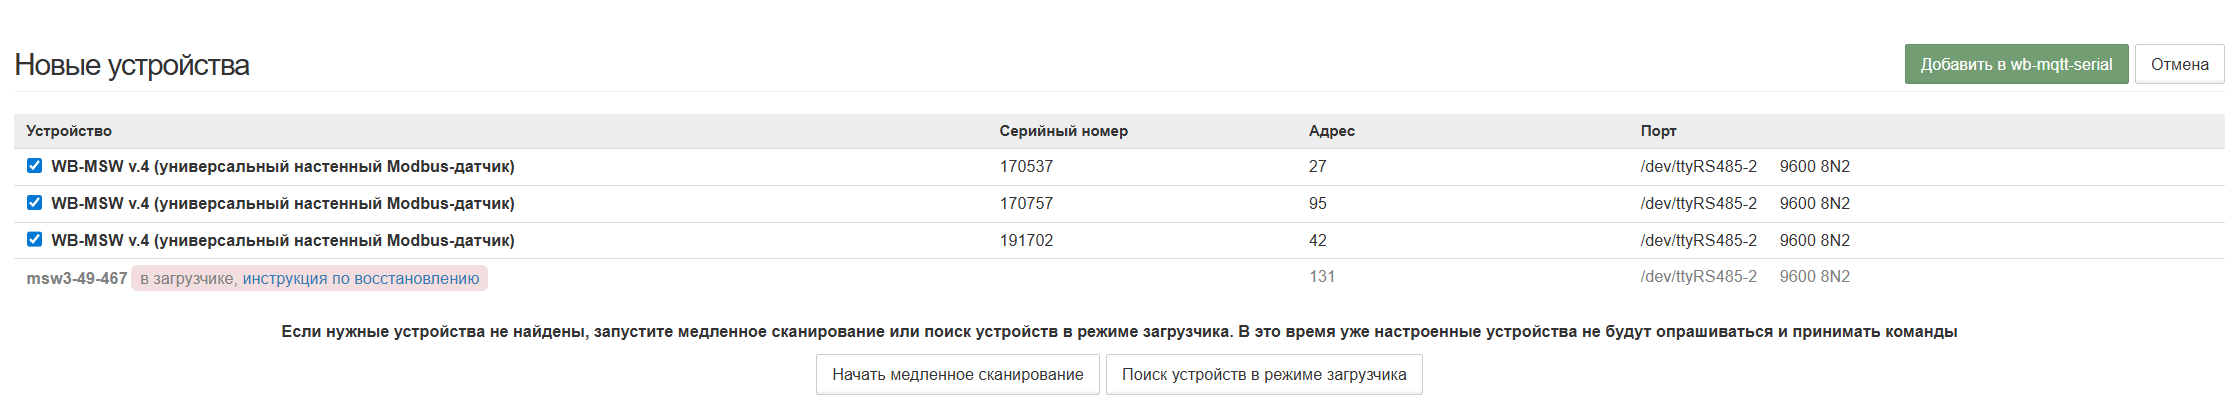Click "Поиск устройств в режиме загрузчика" button
Image resolution: width=2233 pixels, height=406 pixels.
pyautogui.click(x=1263, y=375)
